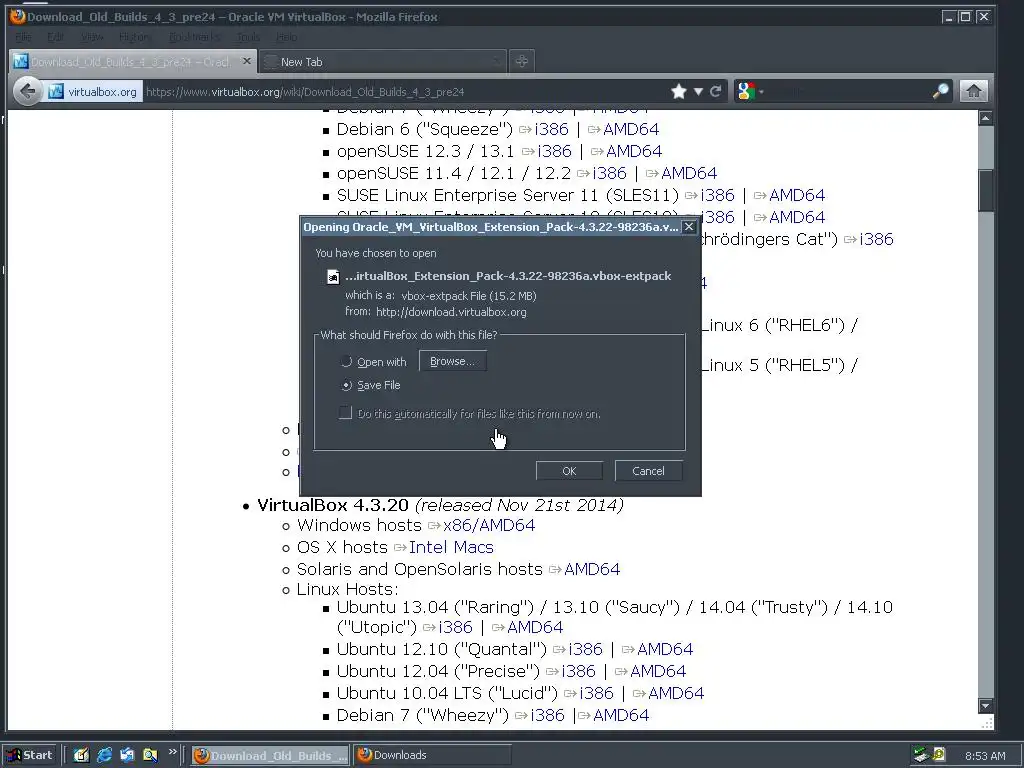This screenshot has height=768, width=1024.
Task: Click the virtualbox.org site identity button
Action: click(93, 91)
